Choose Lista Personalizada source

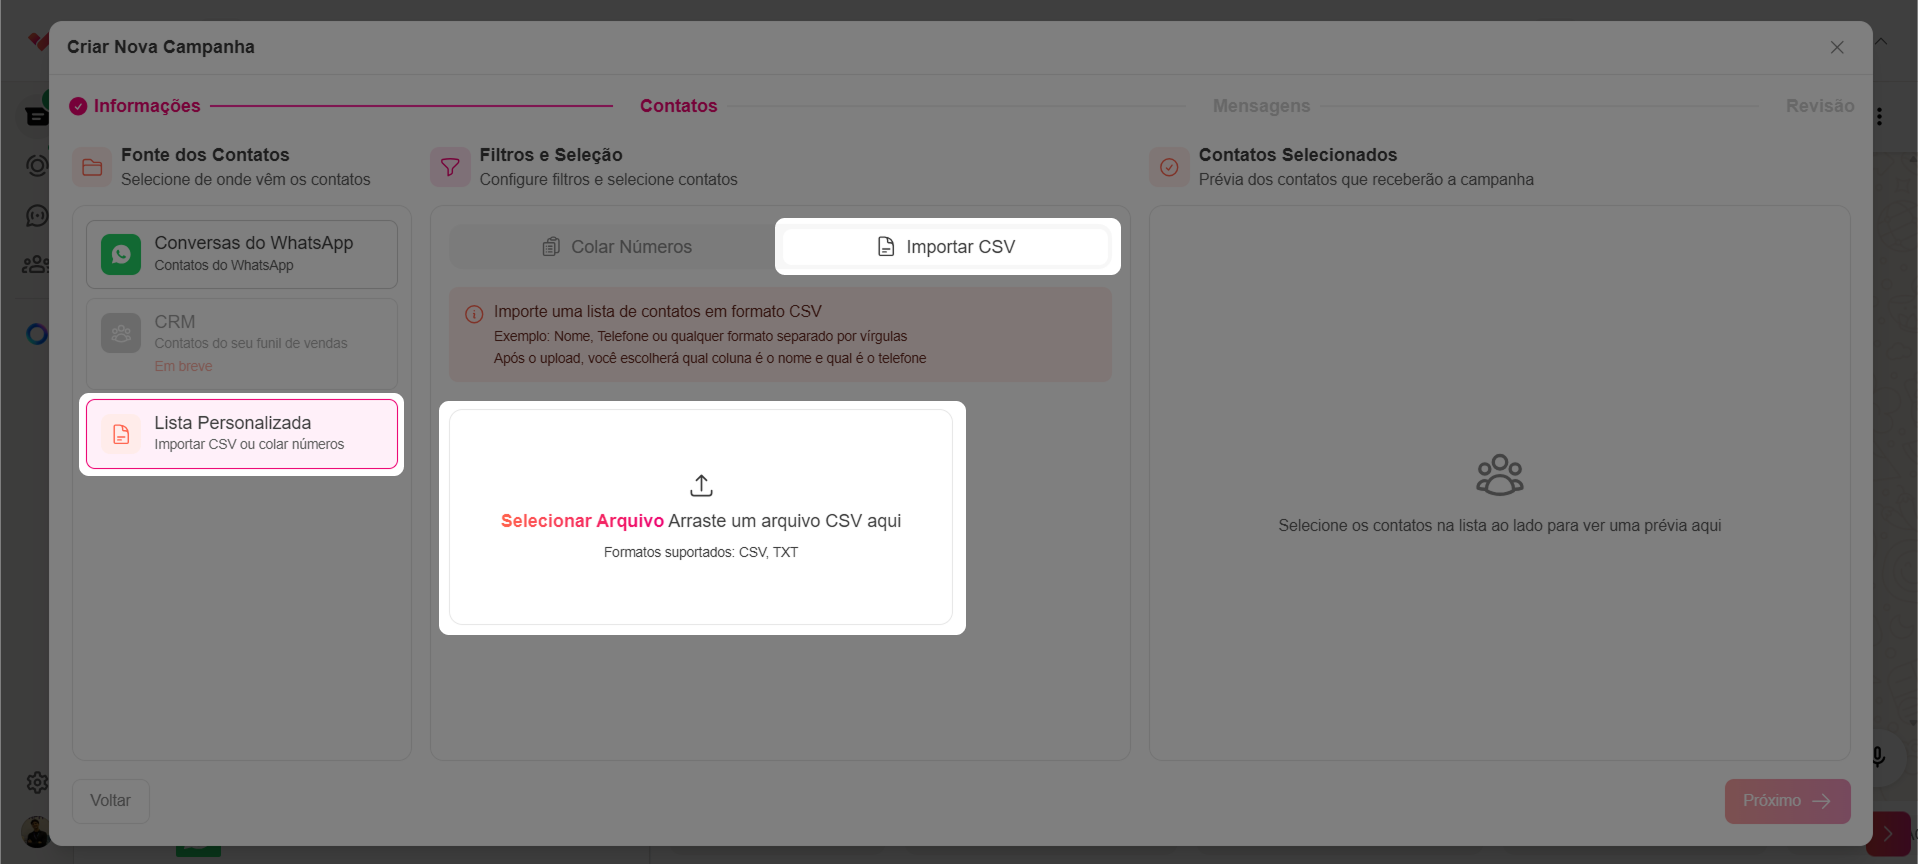242,434
